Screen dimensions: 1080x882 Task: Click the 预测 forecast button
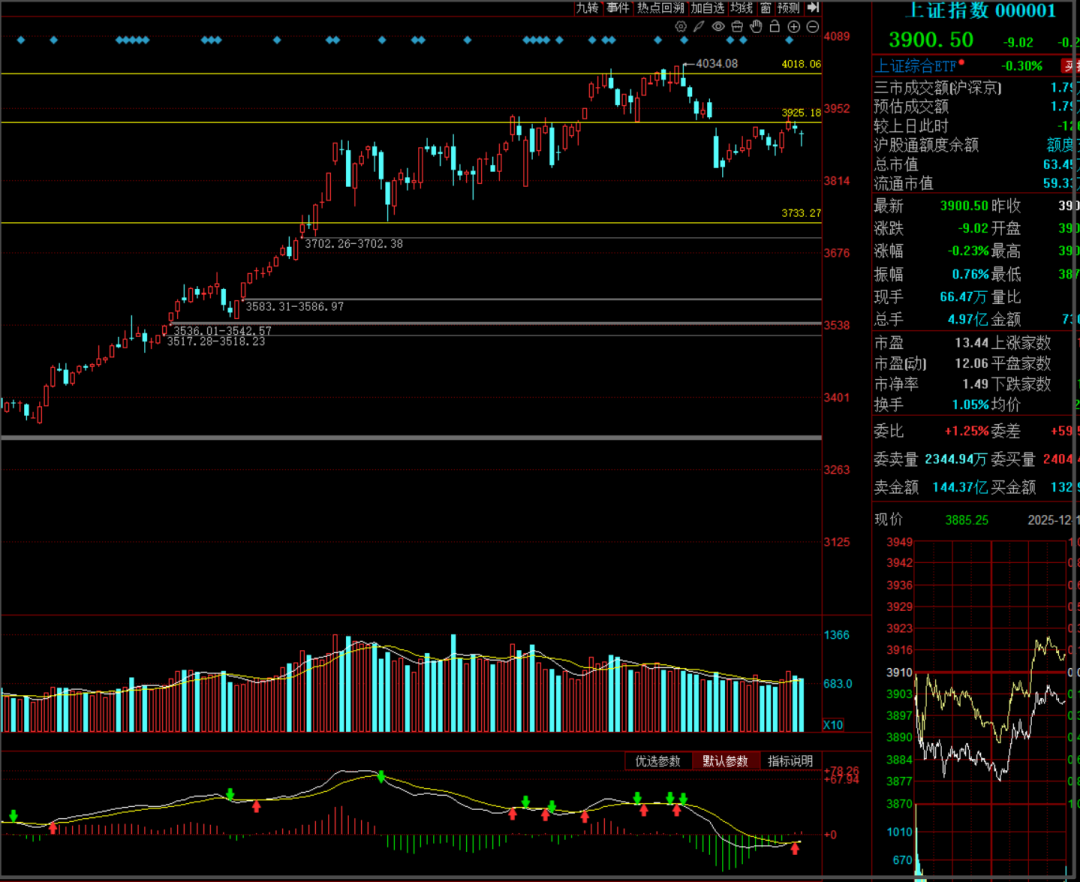[x=789, y=8]
